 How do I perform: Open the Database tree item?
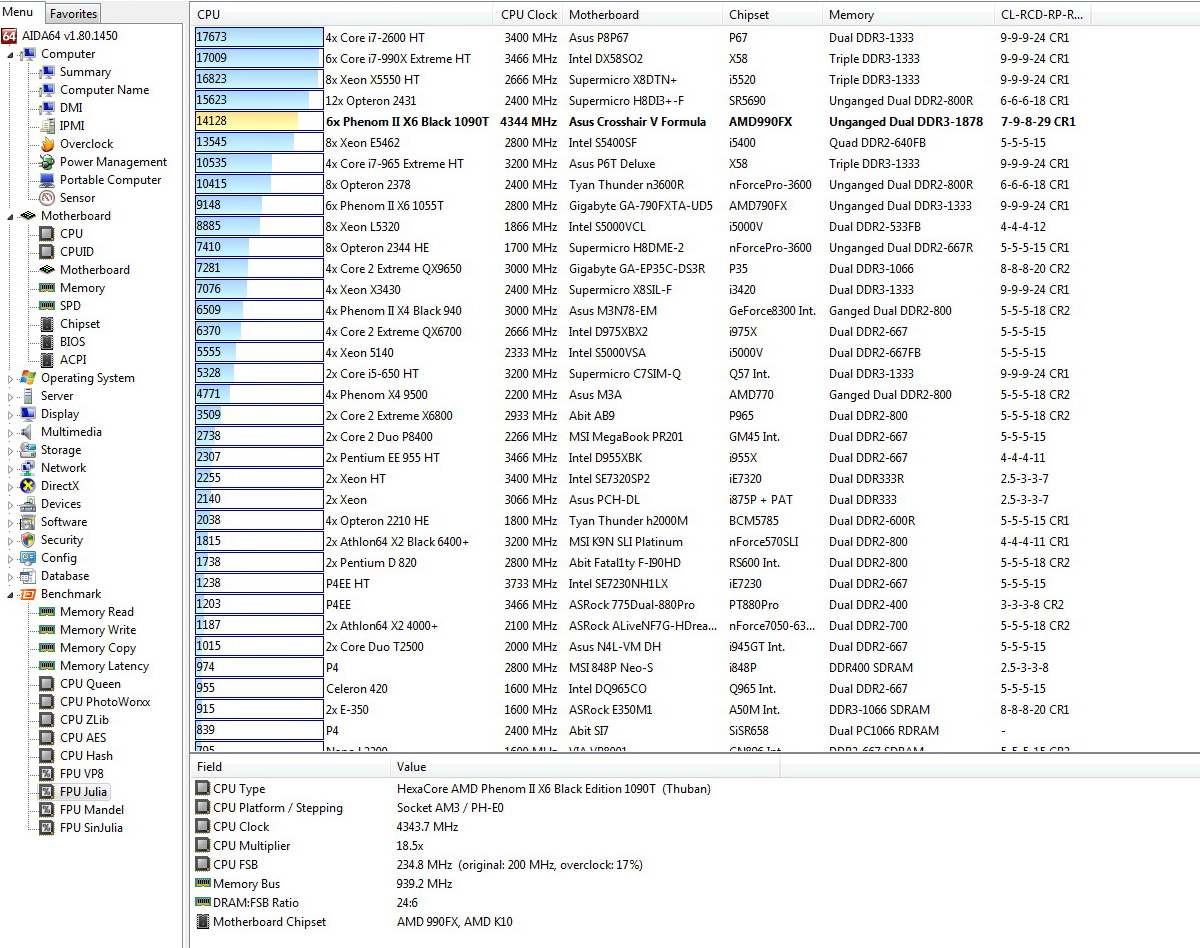[65, 576]
